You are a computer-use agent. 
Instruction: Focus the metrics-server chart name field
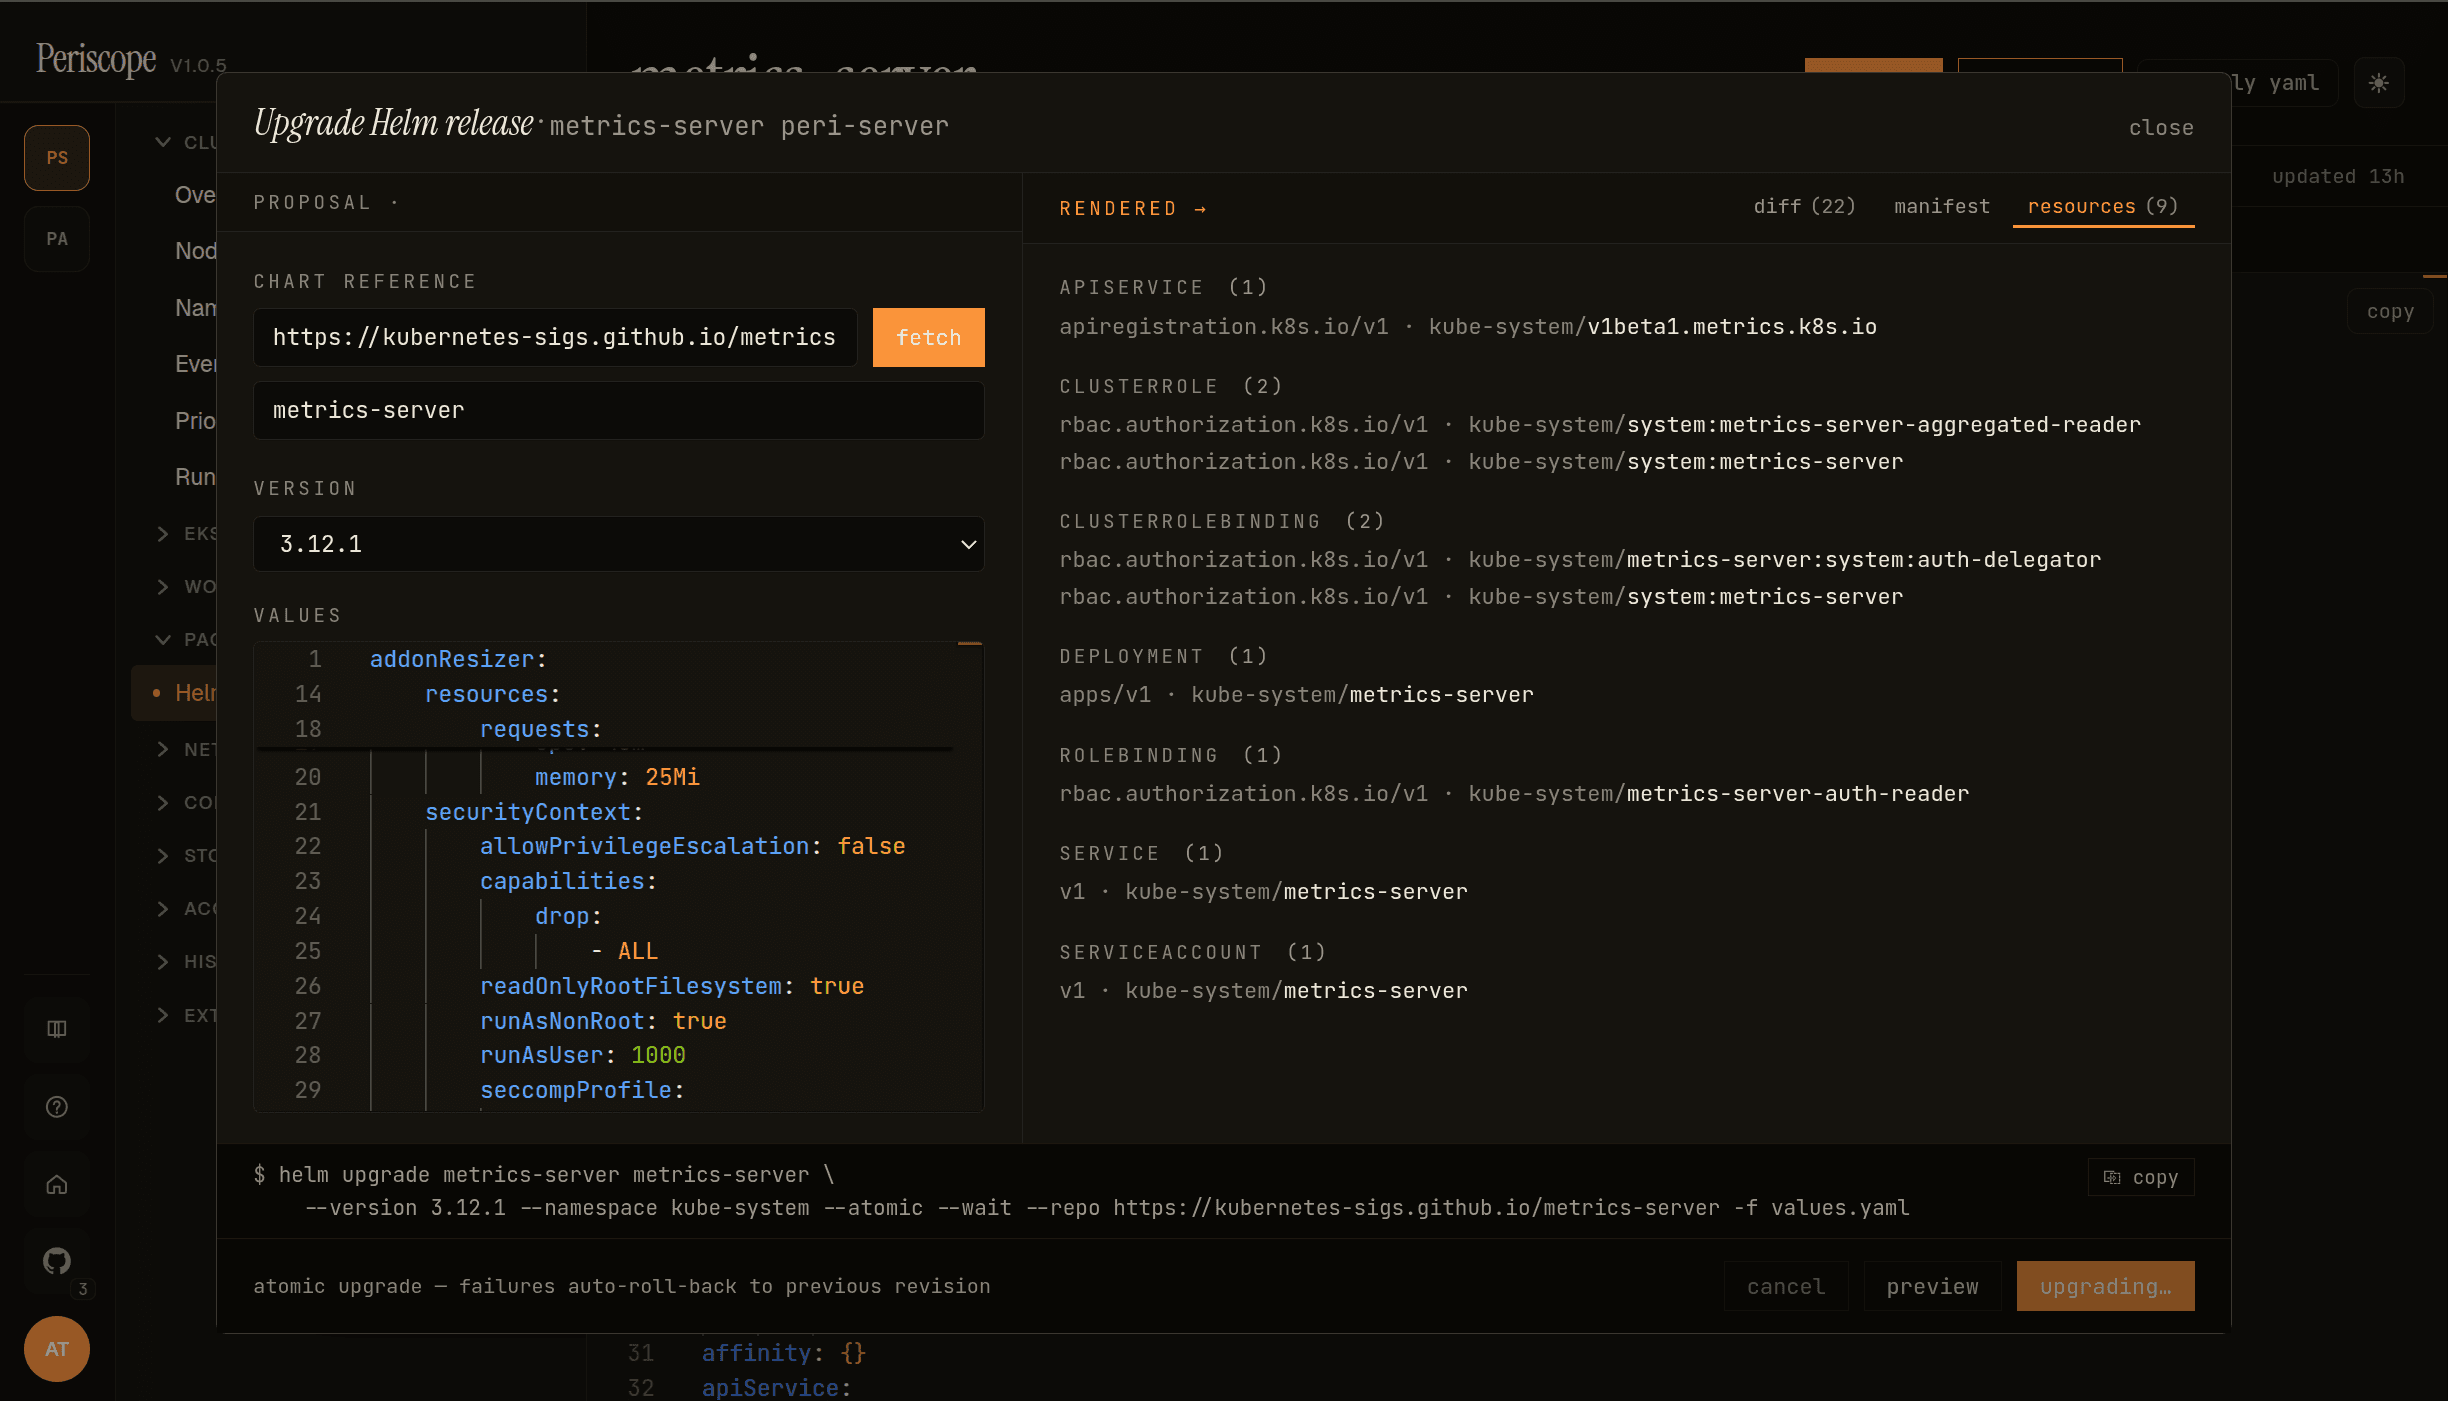coord(619,411)
